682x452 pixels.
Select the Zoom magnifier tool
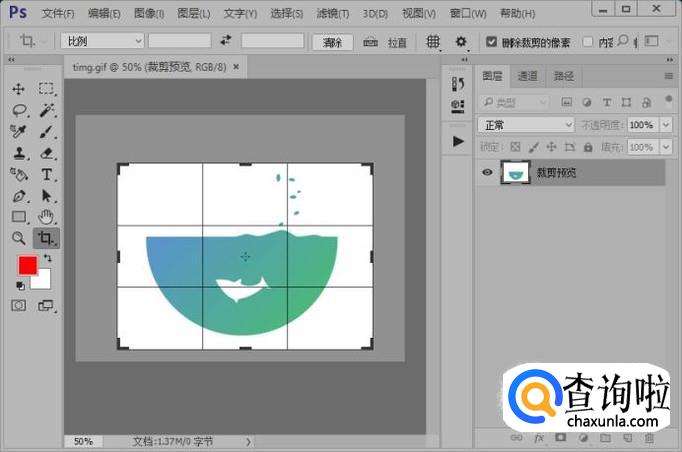pyautogui.click(x=19, y=238)
